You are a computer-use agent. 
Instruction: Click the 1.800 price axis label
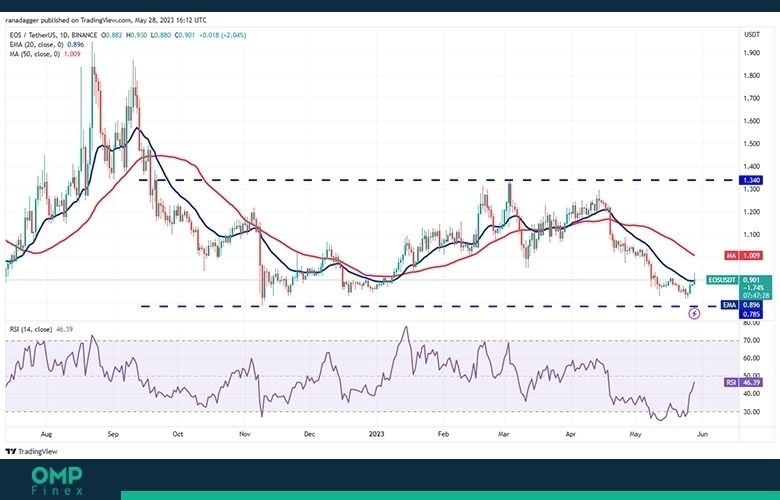click(751, 76)
